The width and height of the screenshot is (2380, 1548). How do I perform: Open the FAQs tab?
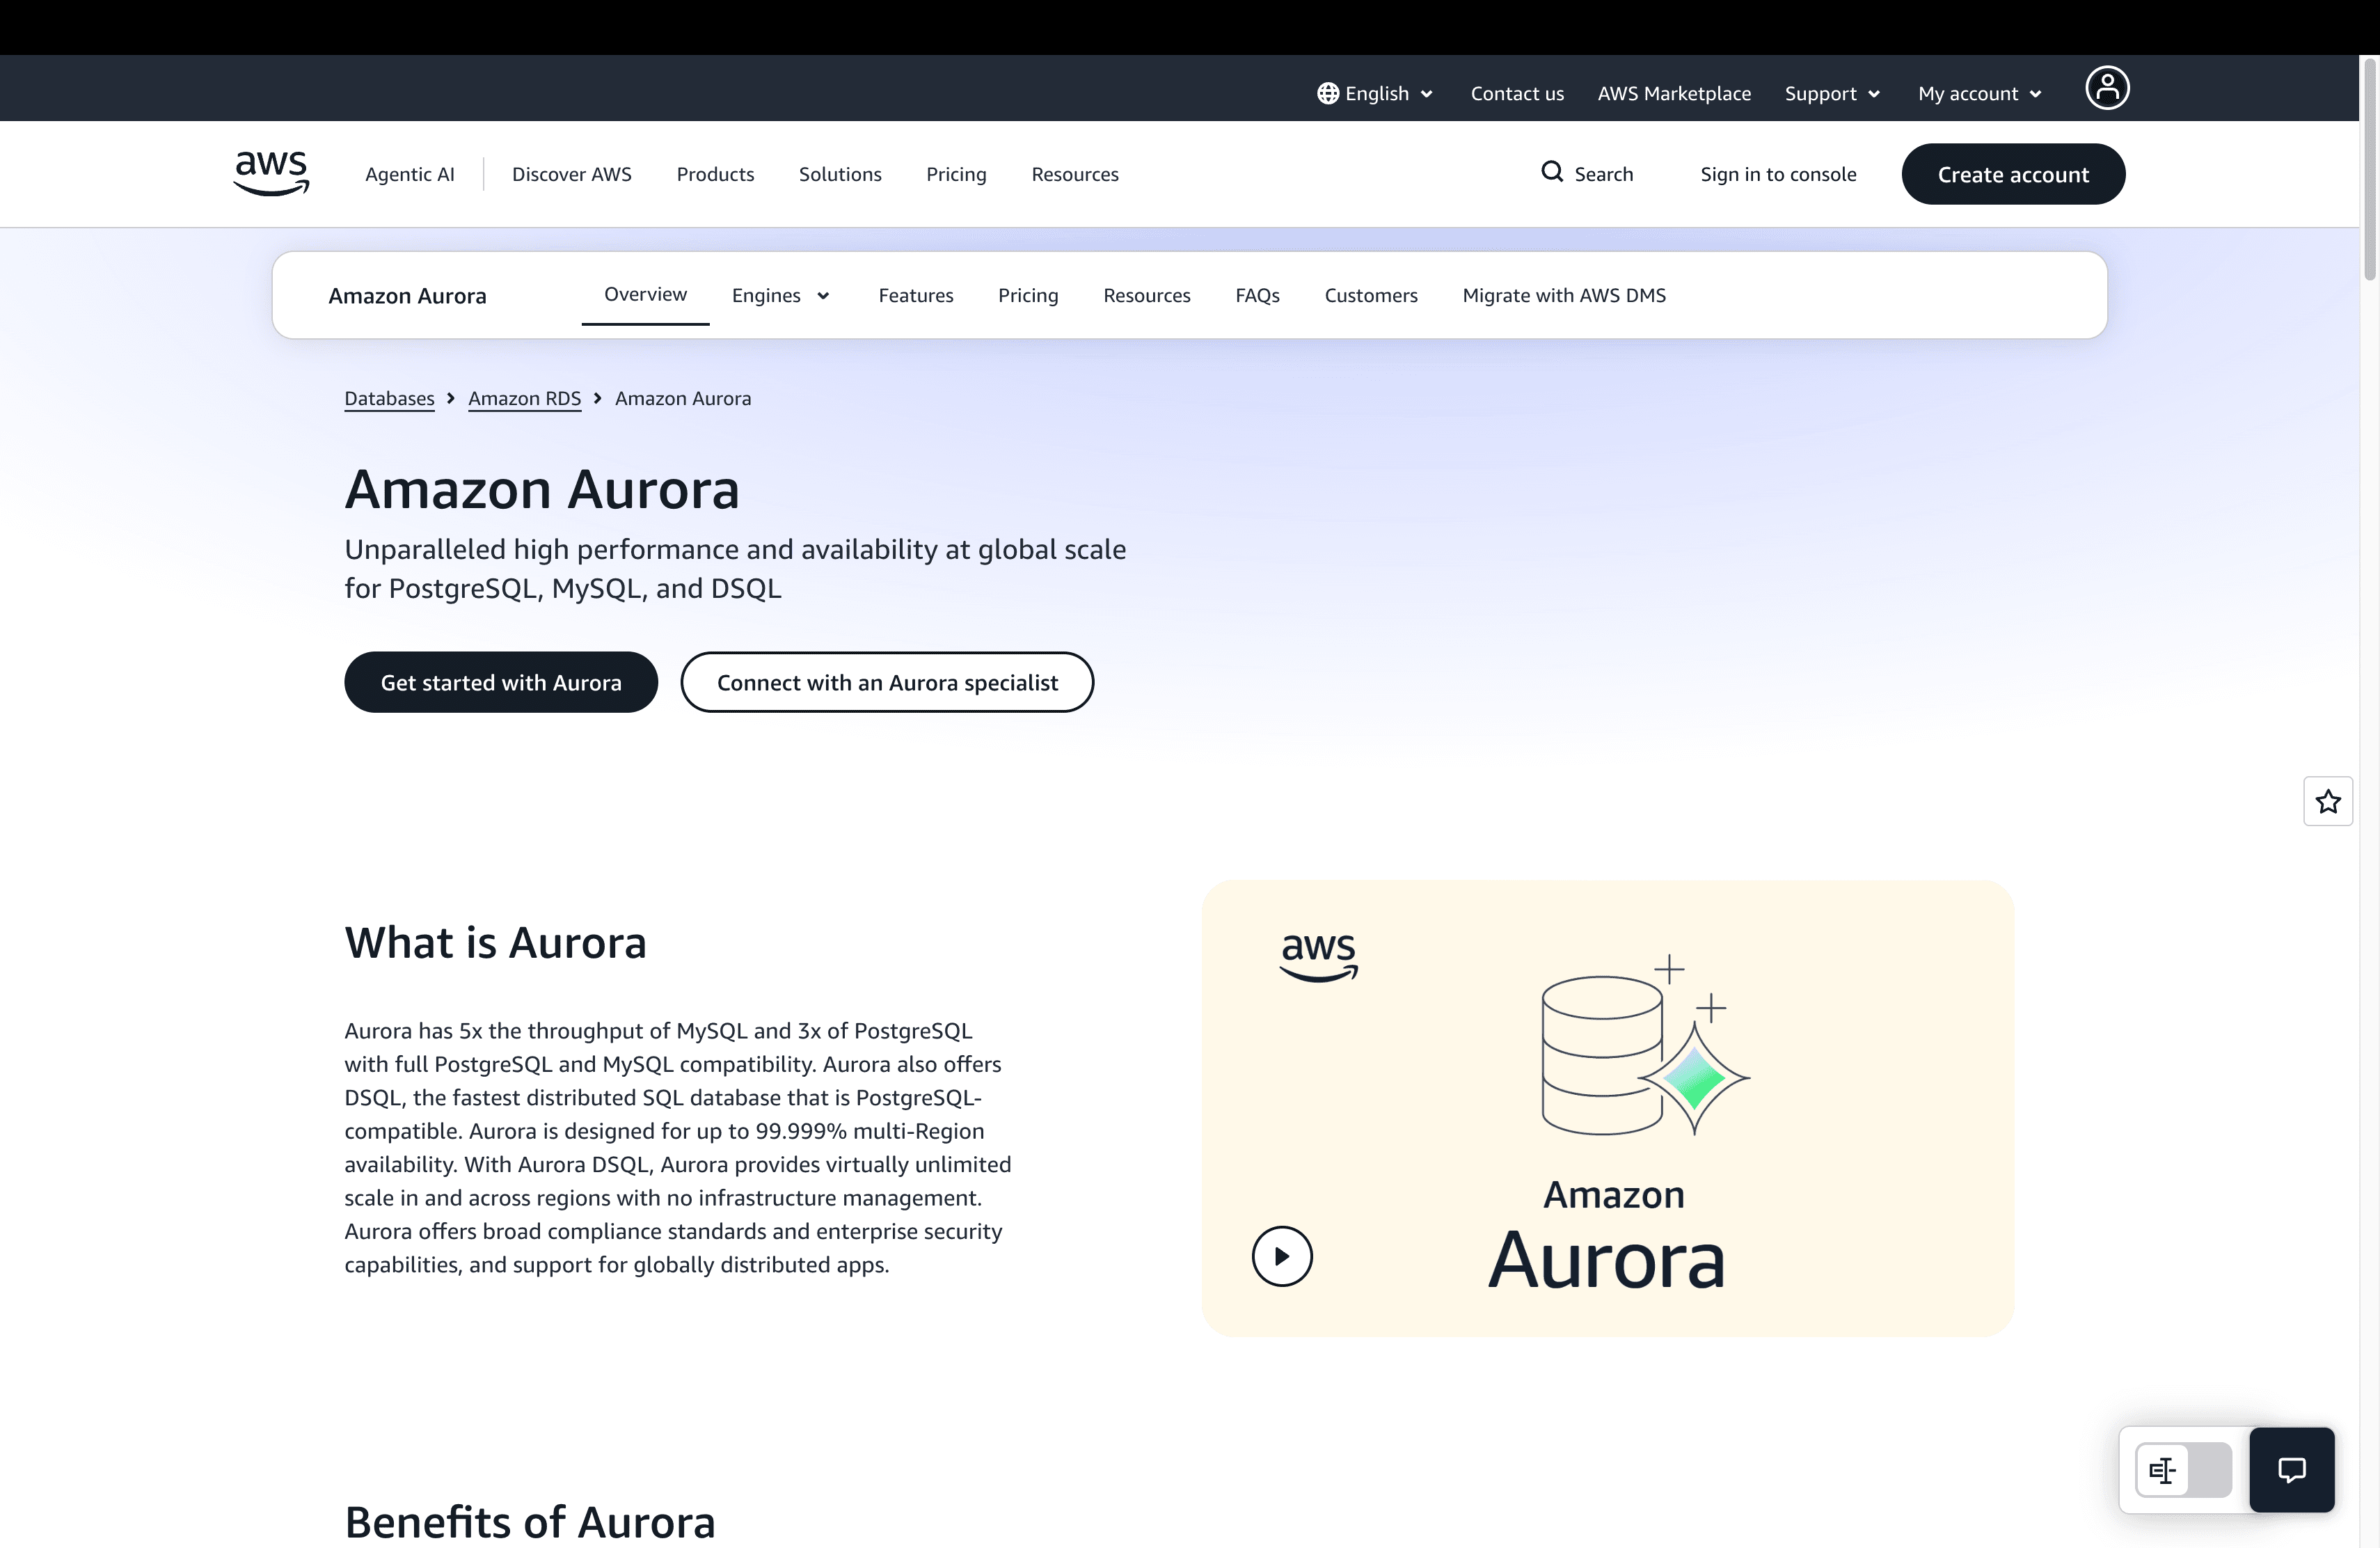[x=1257, y=295]
